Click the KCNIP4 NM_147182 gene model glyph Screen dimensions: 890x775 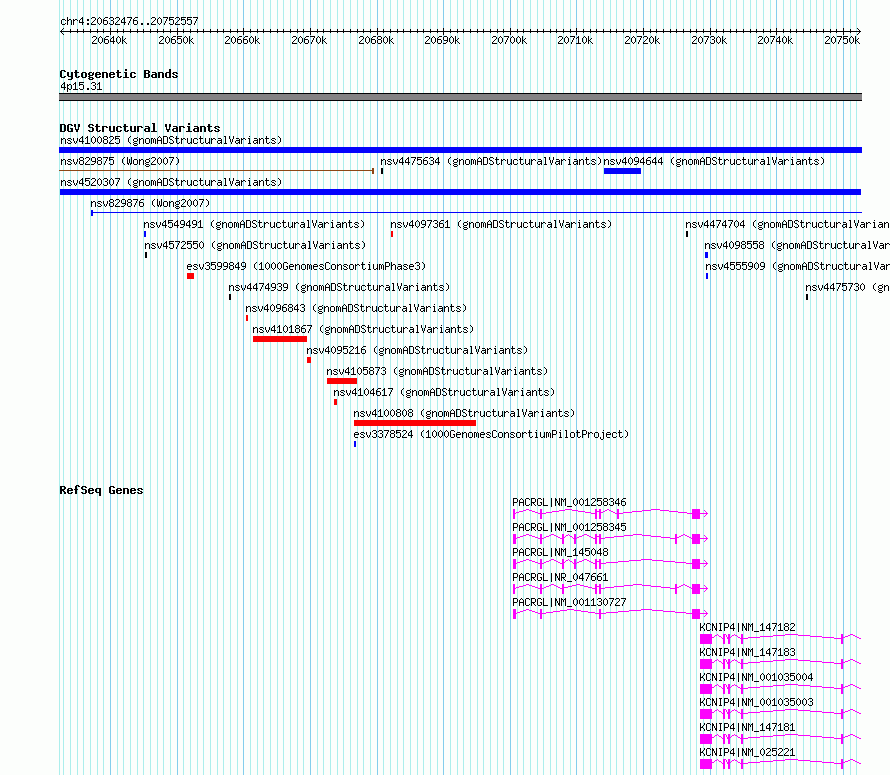point(780,639)
